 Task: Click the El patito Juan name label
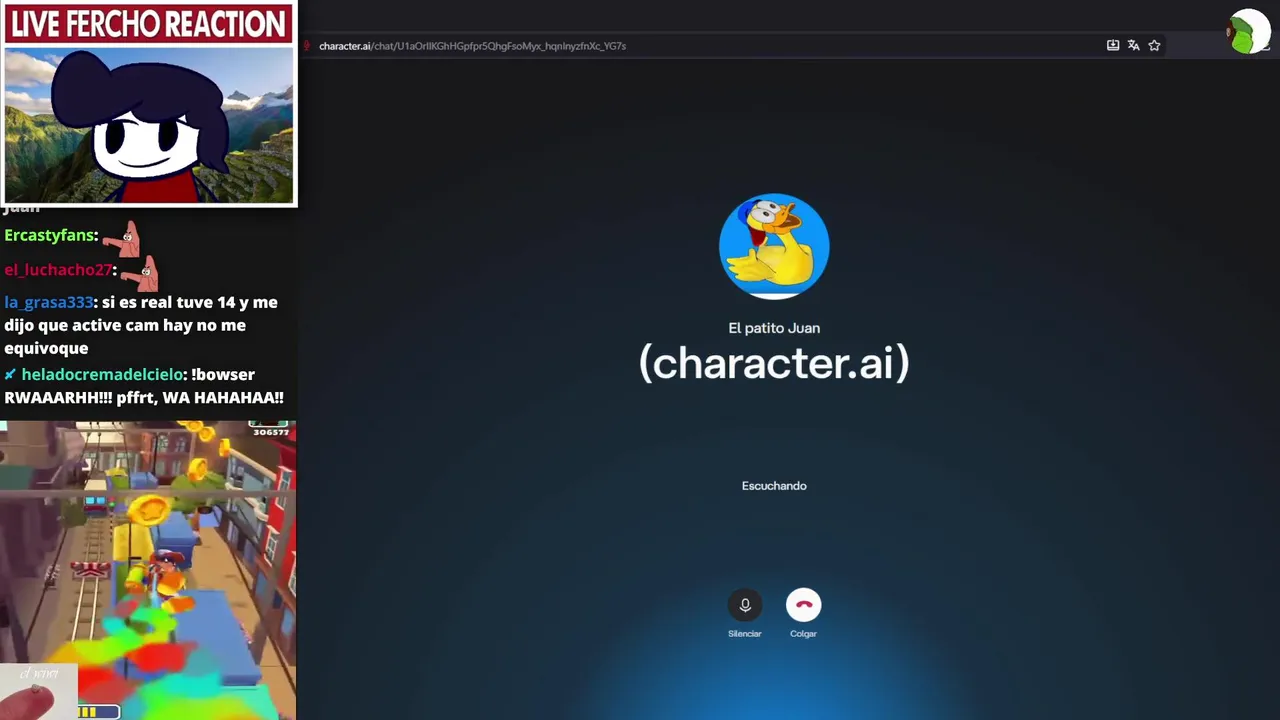coord(774,328)
